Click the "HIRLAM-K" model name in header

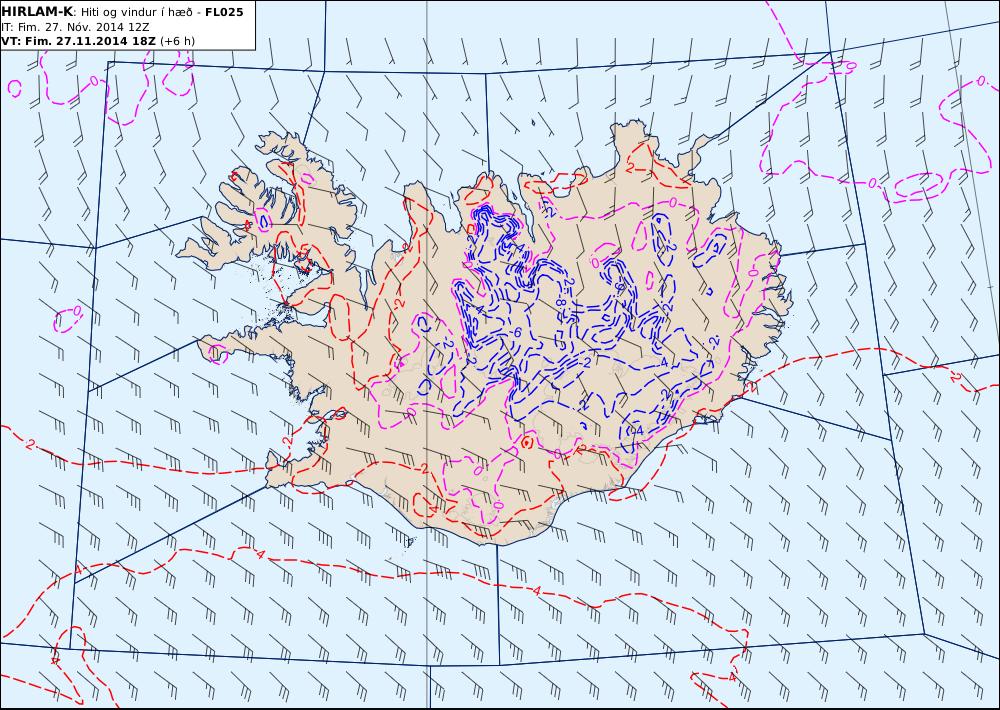click(x=37, y=12)
